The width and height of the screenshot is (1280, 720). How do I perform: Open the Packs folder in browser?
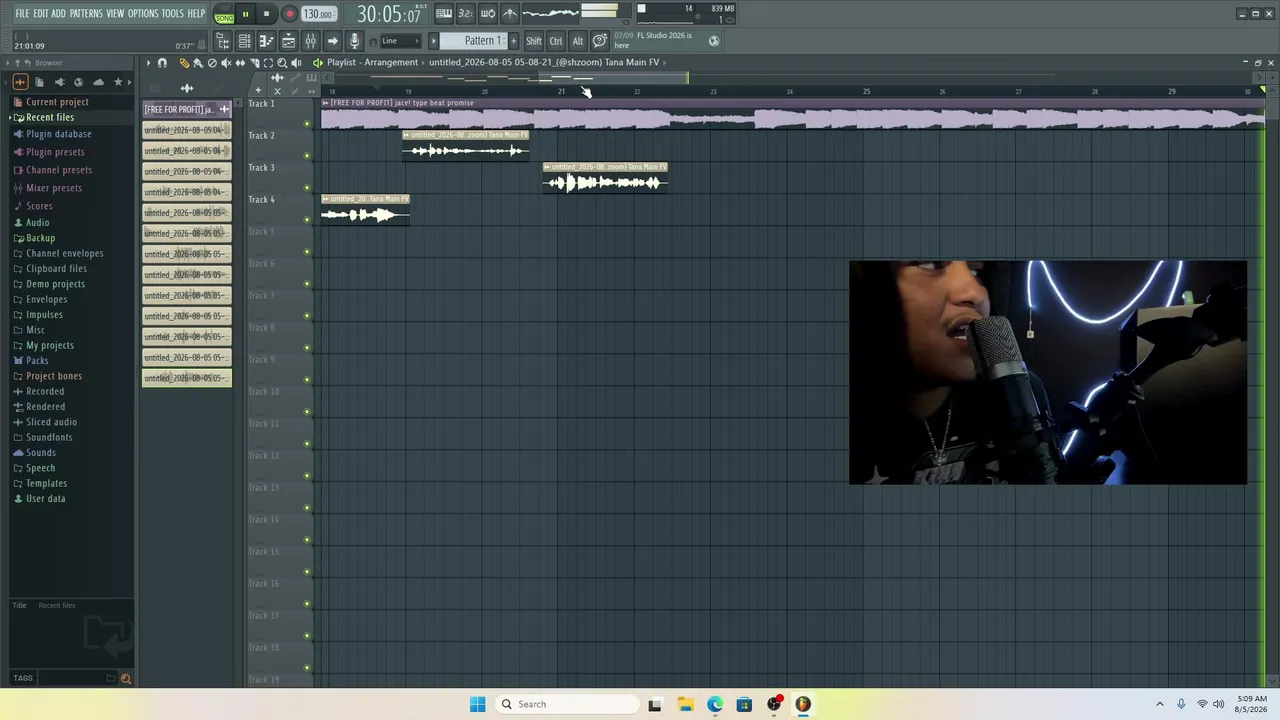[x=37, y=361]
